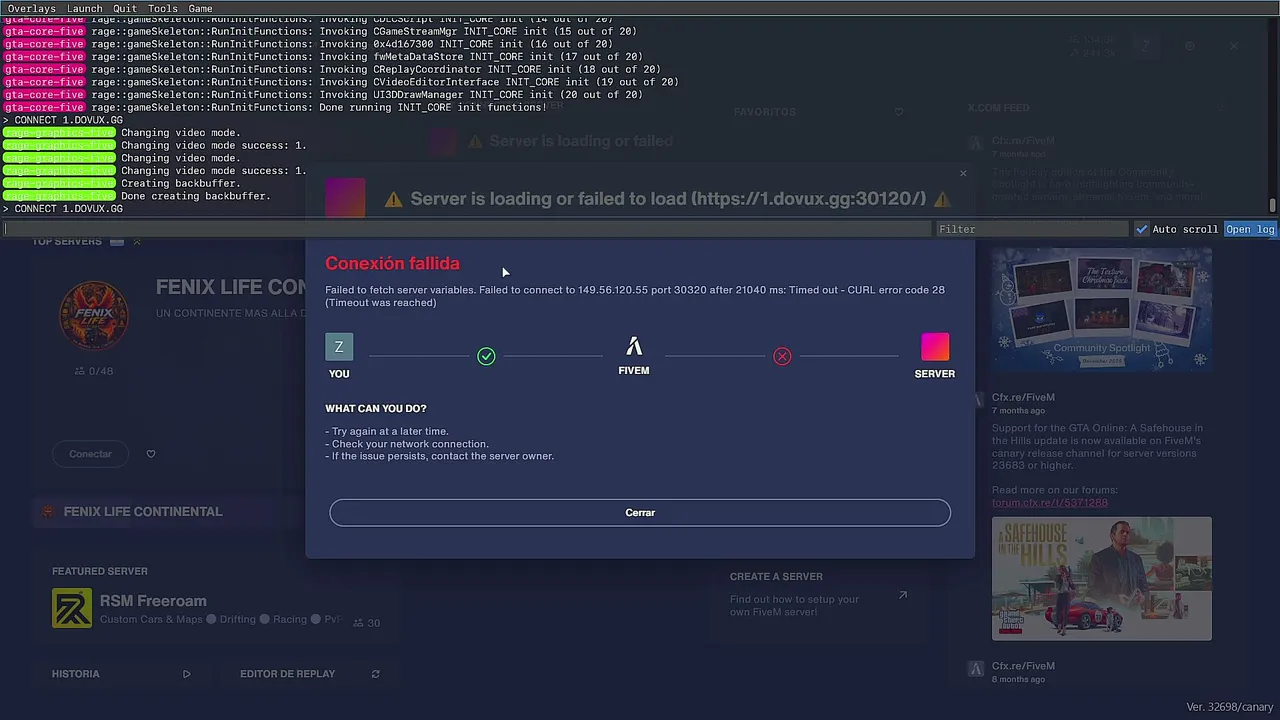Click the RSM Freeroam player count icon

point(358,623)
